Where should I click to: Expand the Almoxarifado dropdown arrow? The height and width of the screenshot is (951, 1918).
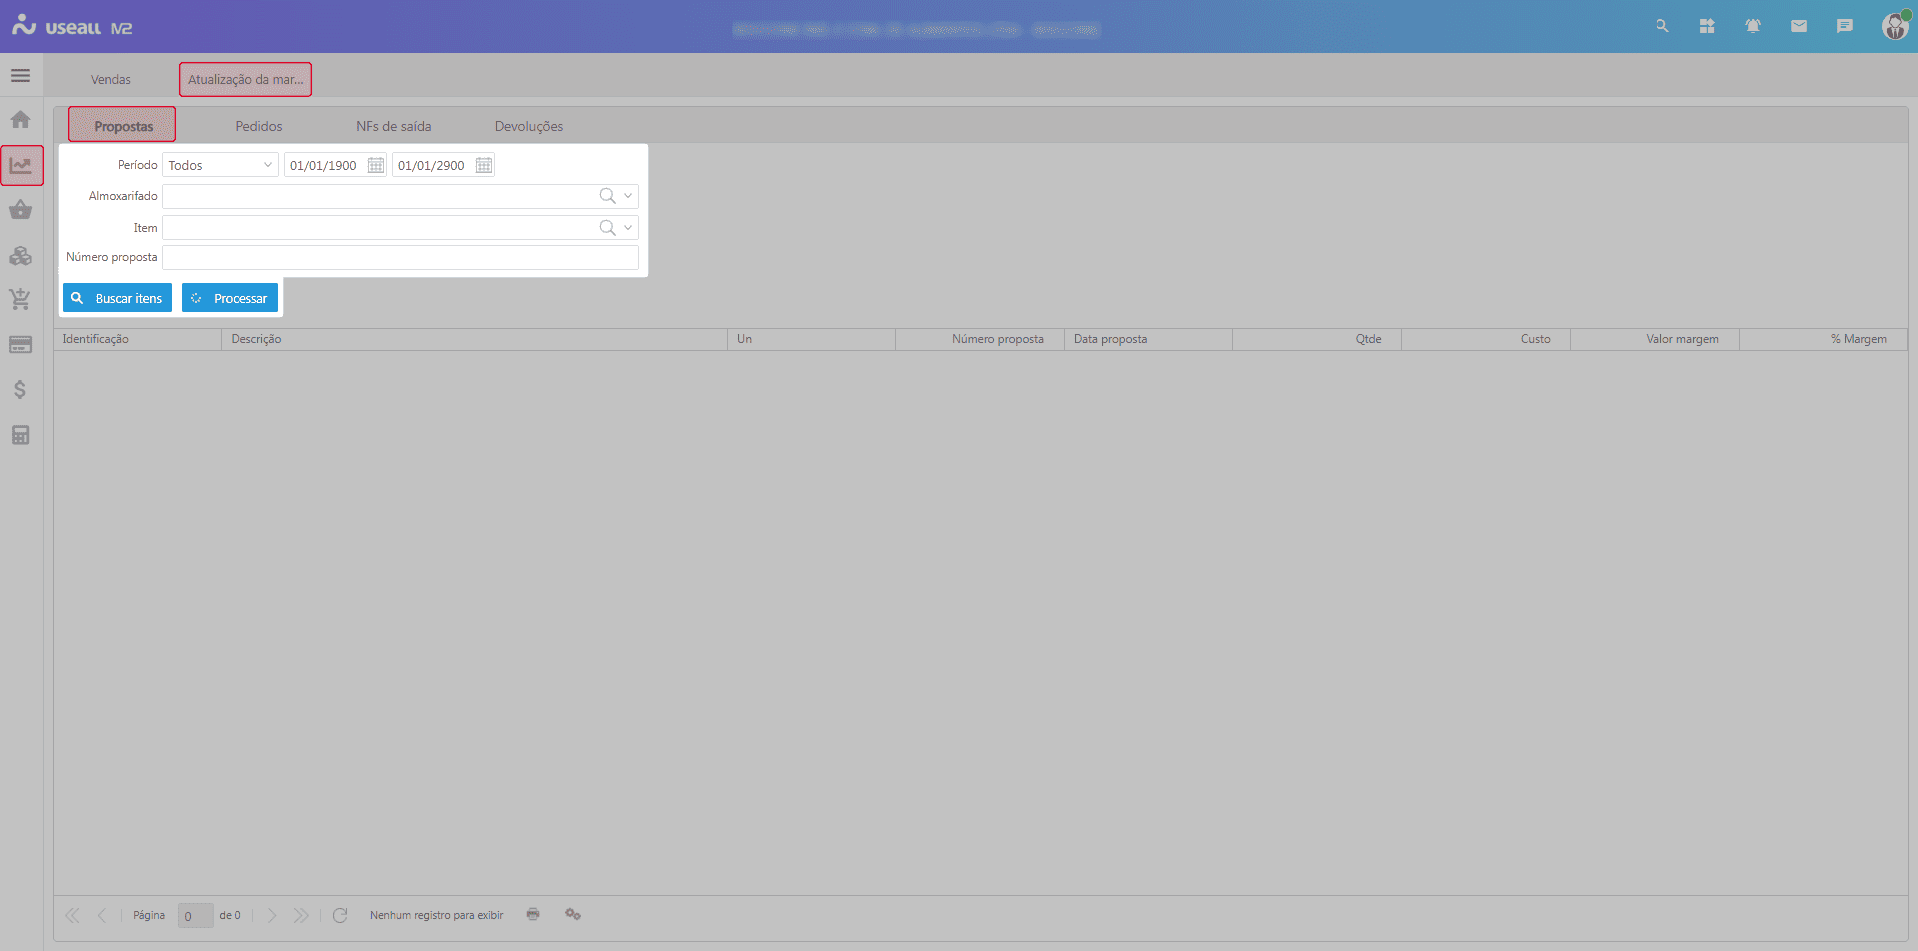[x=628, y=196]
